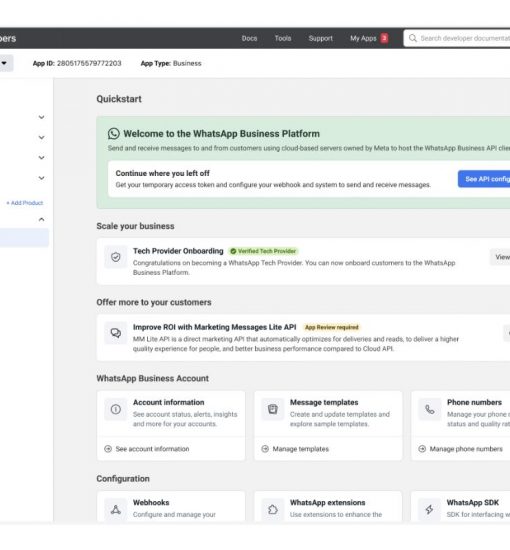Click the Phone numbers handset icon
The image size is (510, 550).
tap(430, 409)
